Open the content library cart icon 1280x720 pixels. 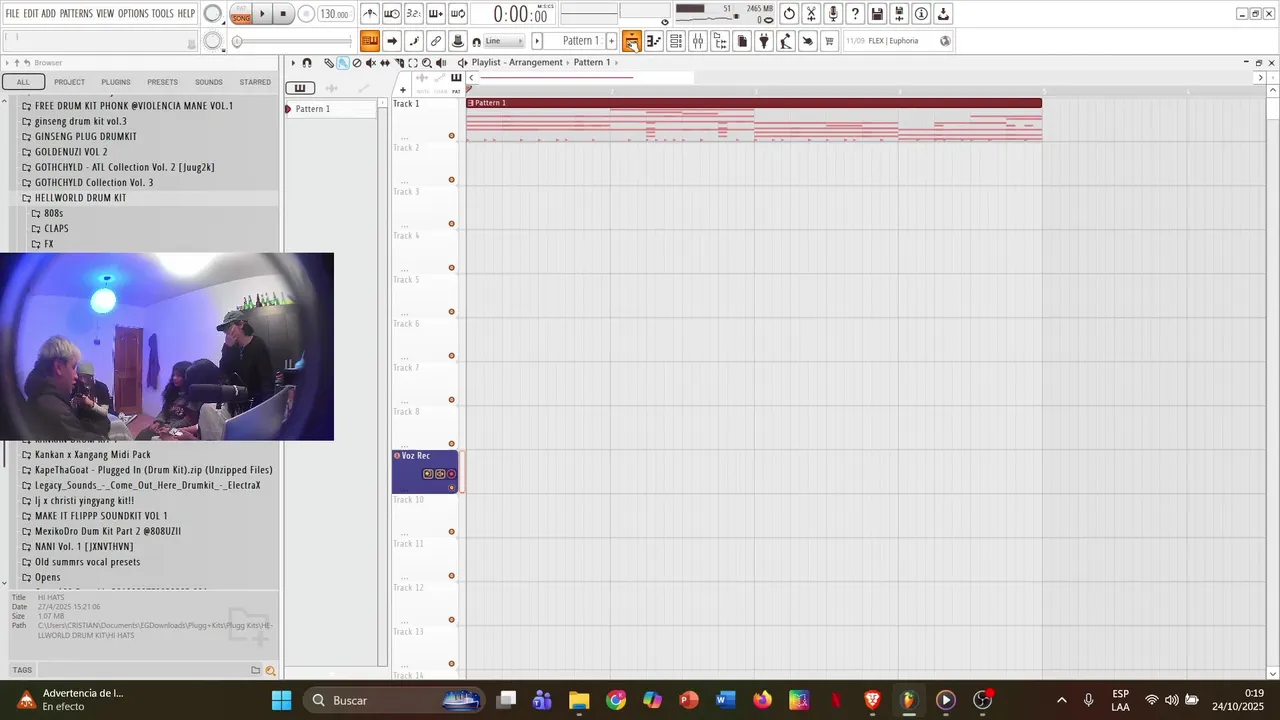pos(829,41)
